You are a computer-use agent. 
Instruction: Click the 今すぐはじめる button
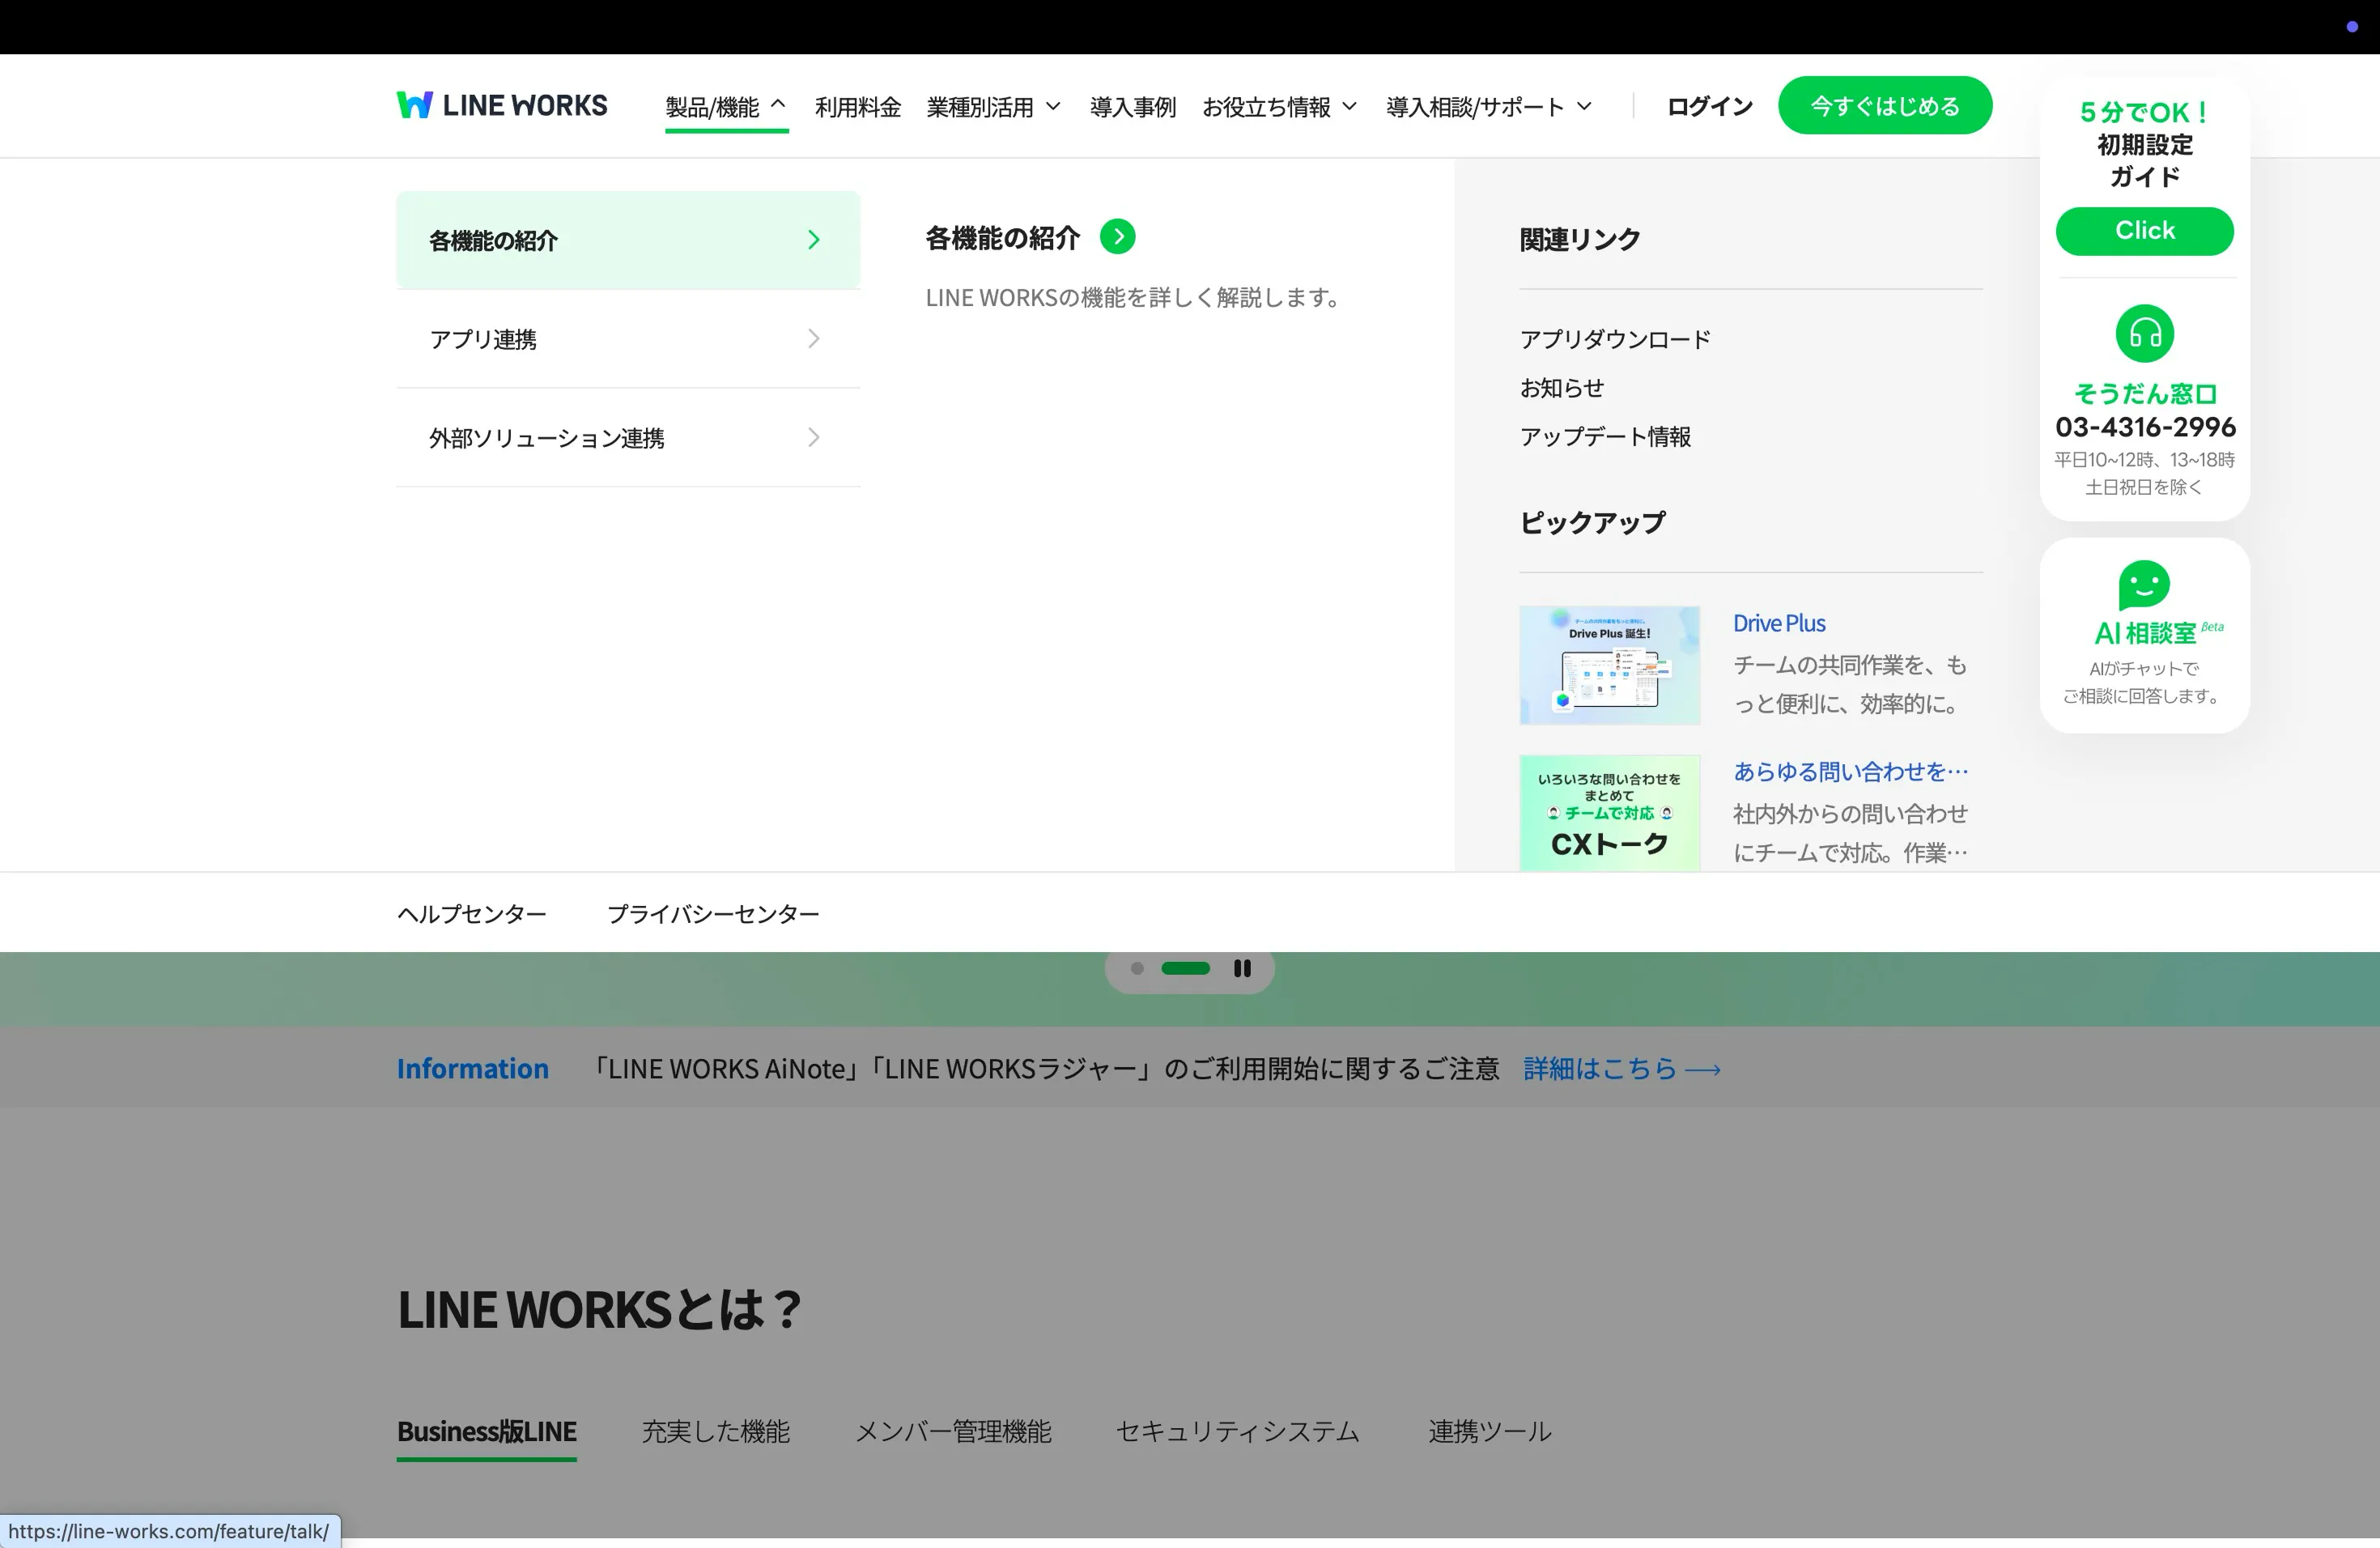pyautogui.click(x=1884, y=105)
